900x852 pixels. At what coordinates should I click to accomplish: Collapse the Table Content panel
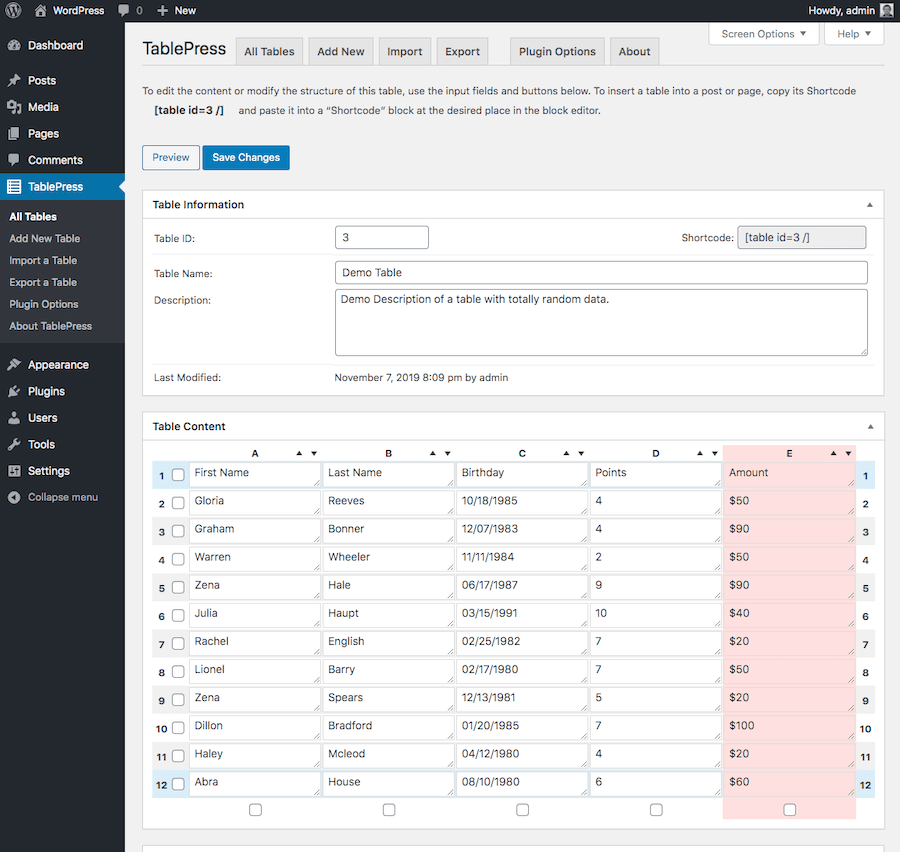pos(870,427)
